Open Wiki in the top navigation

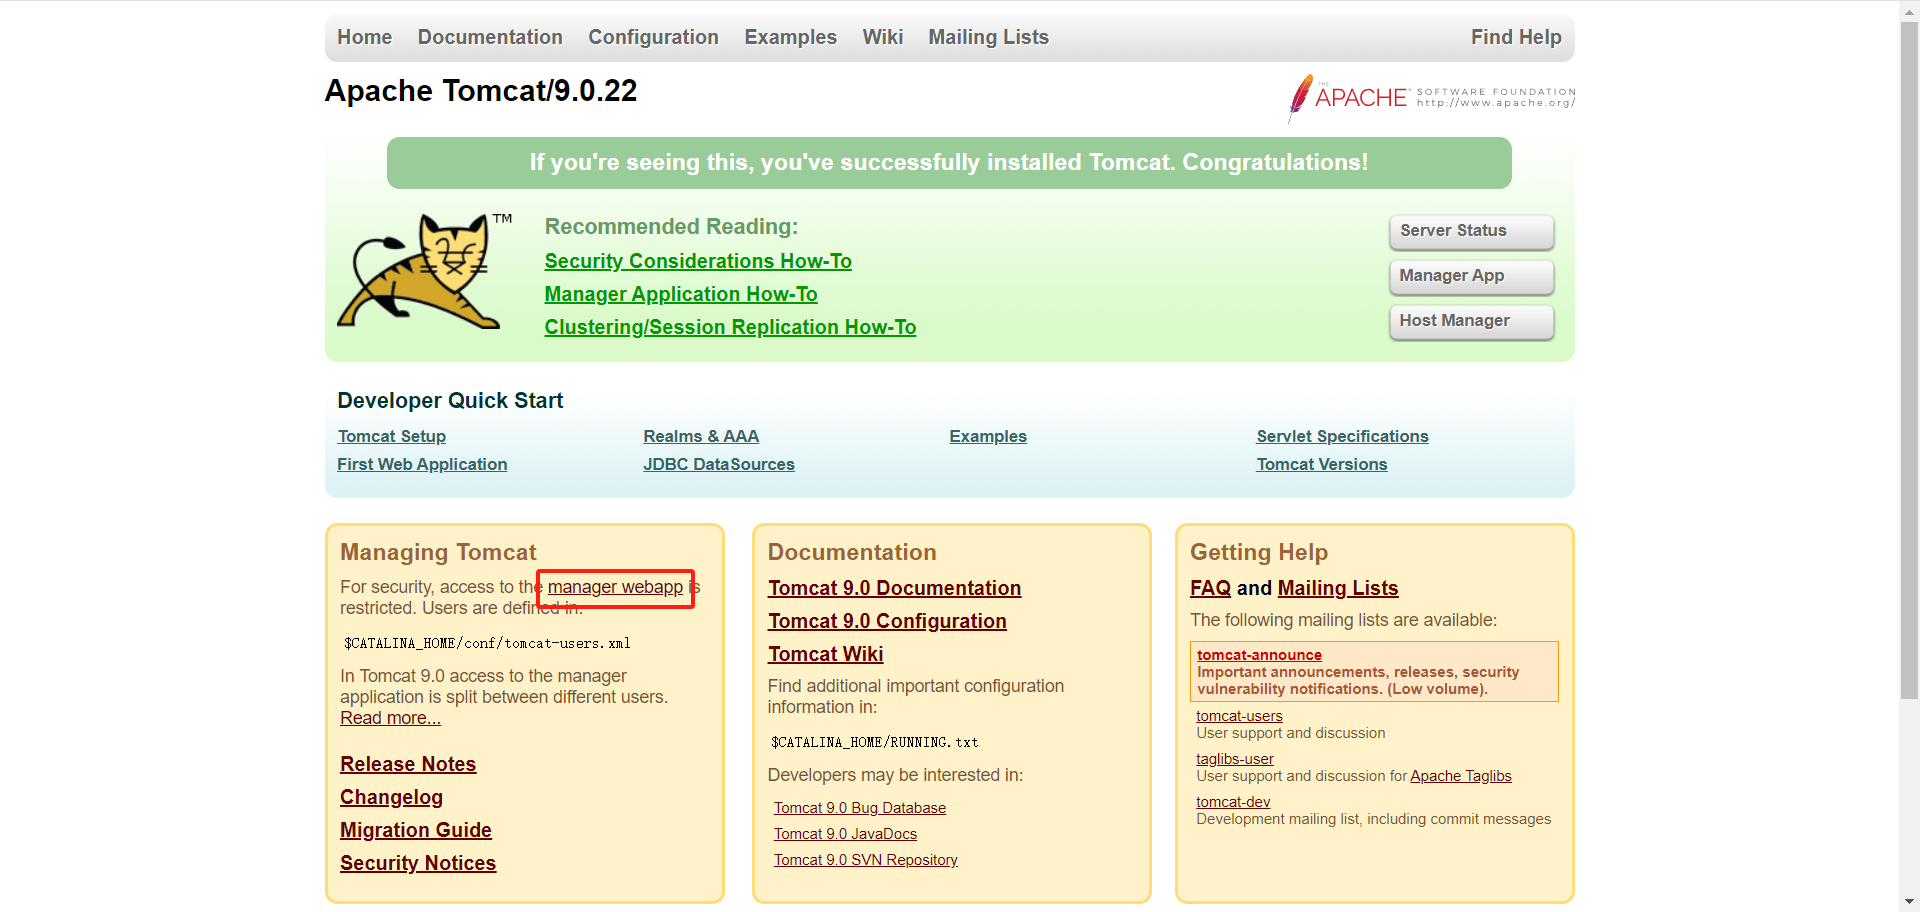(882, 37)
